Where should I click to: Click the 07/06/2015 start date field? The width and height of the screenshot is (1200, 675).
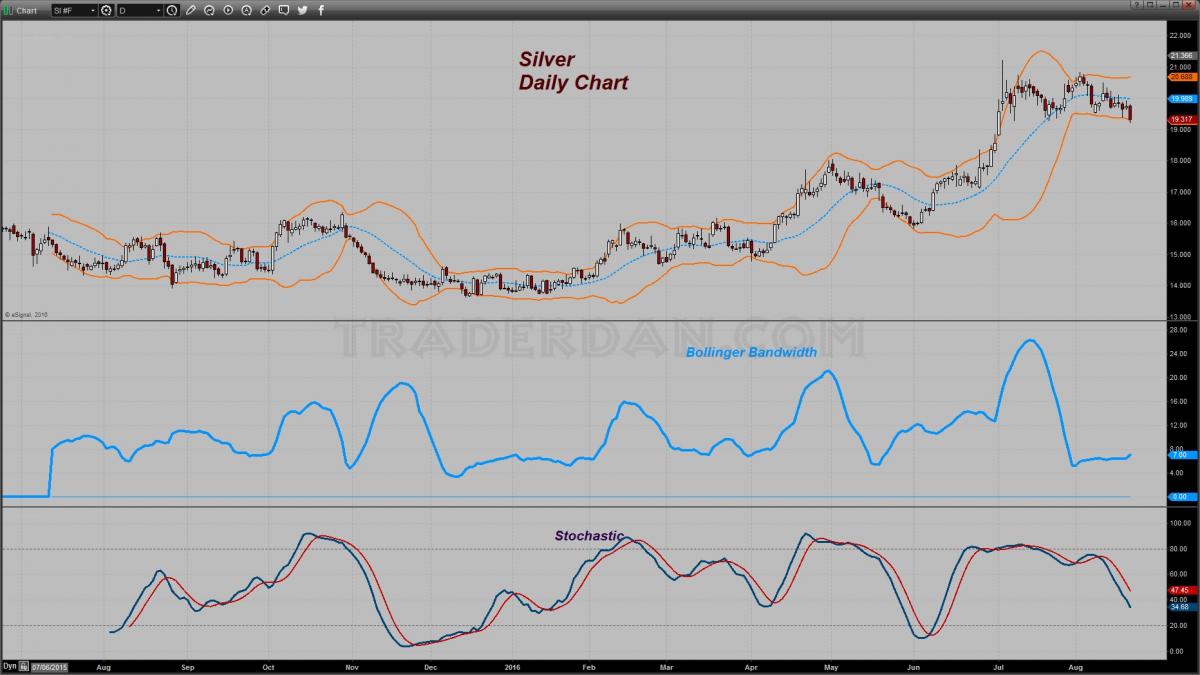(49, 667)
